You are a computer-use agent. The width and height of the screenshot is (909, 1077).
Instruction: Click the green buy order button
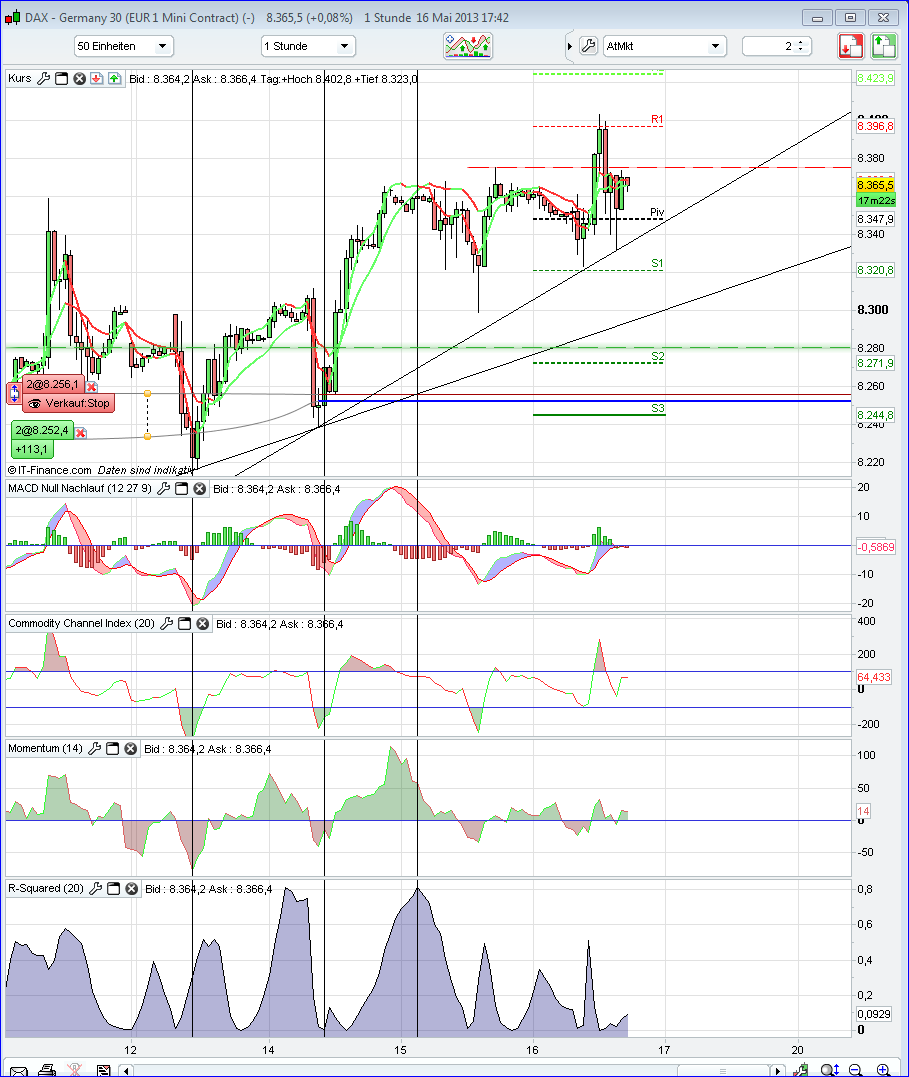(884, 46)
